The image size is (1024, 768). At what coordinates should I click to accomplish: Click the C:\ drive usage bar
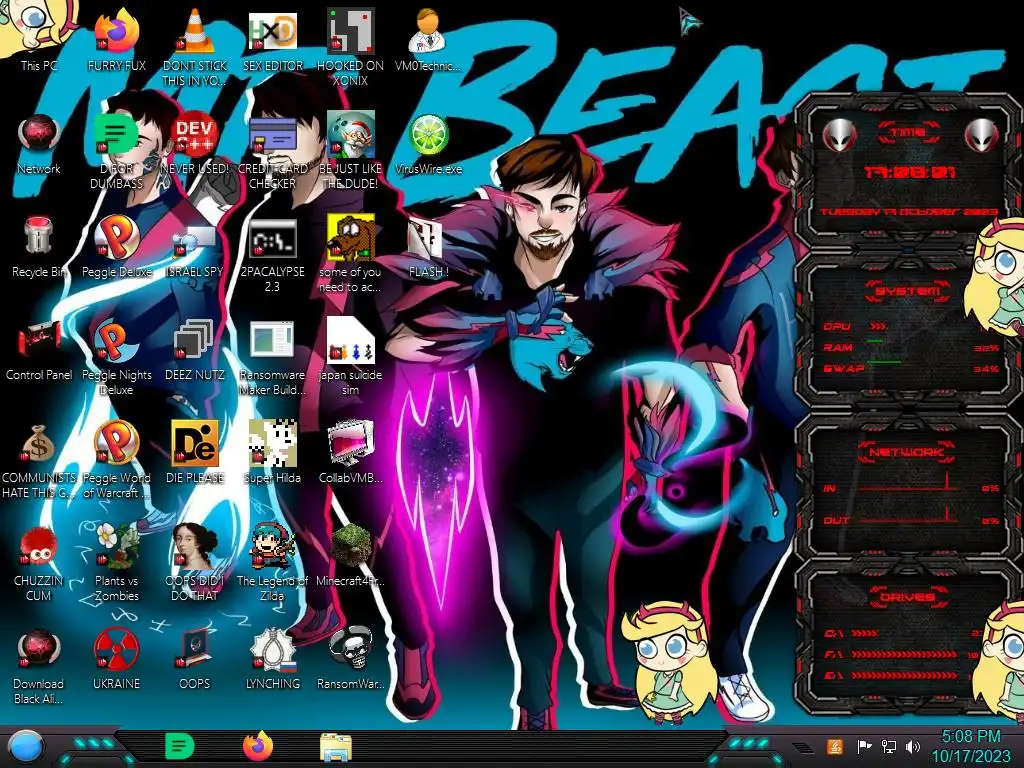(x=865, y=633)
